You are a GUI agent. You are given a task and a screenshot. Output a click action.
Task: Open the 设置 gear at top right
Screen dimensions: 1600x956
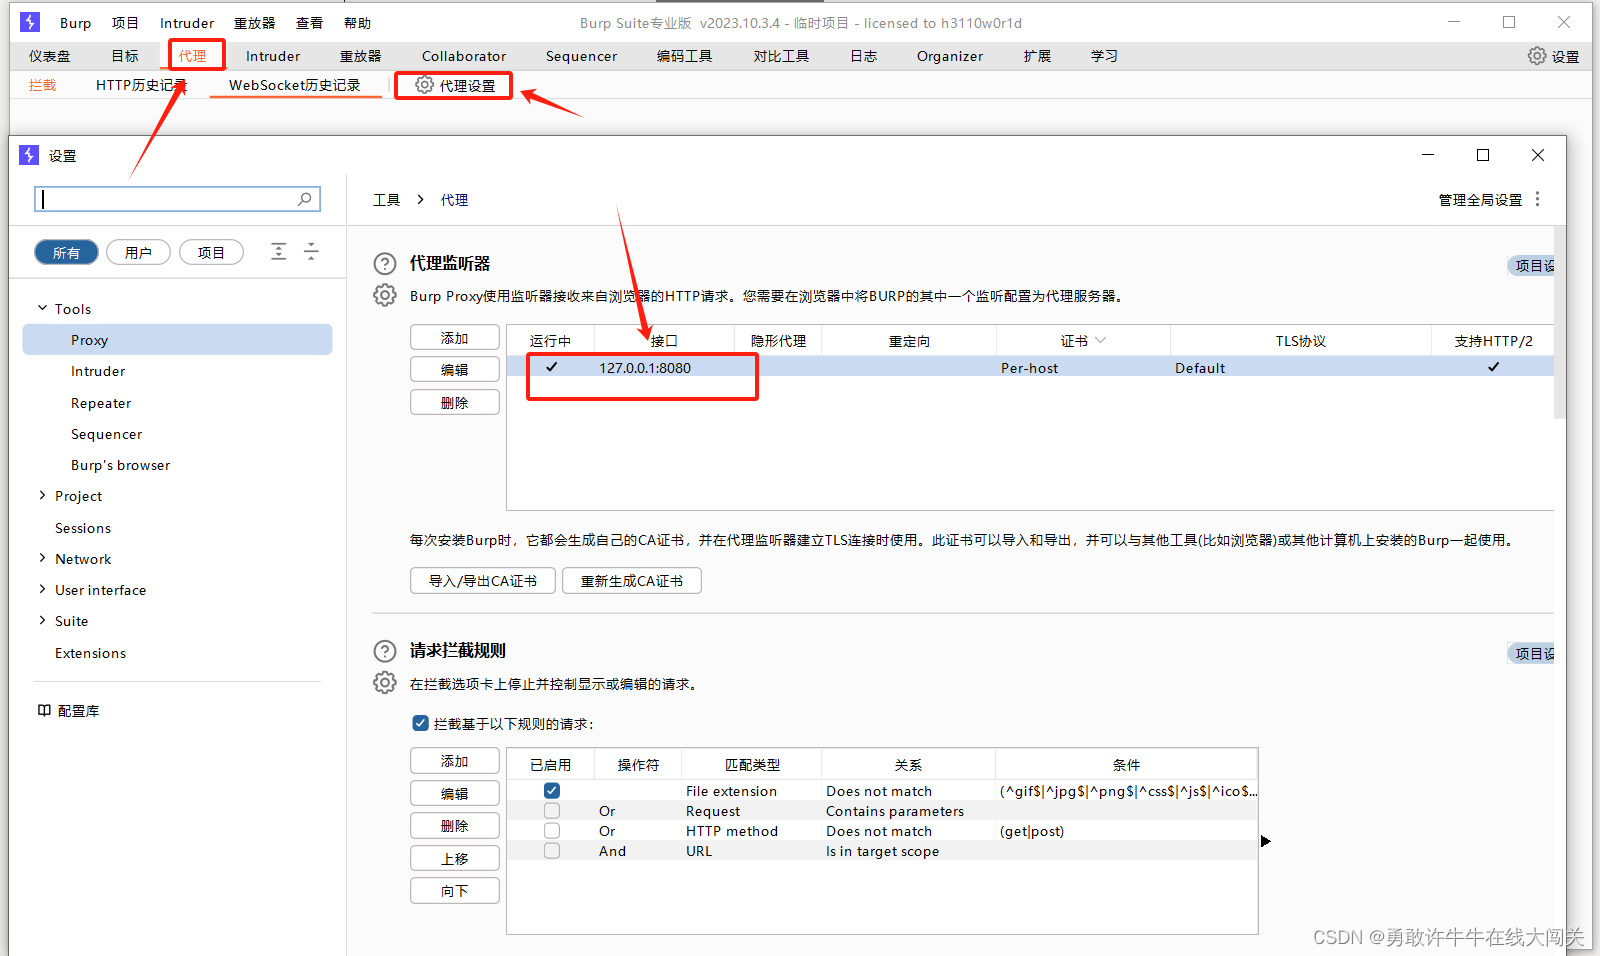click(x=1554, y=56)
